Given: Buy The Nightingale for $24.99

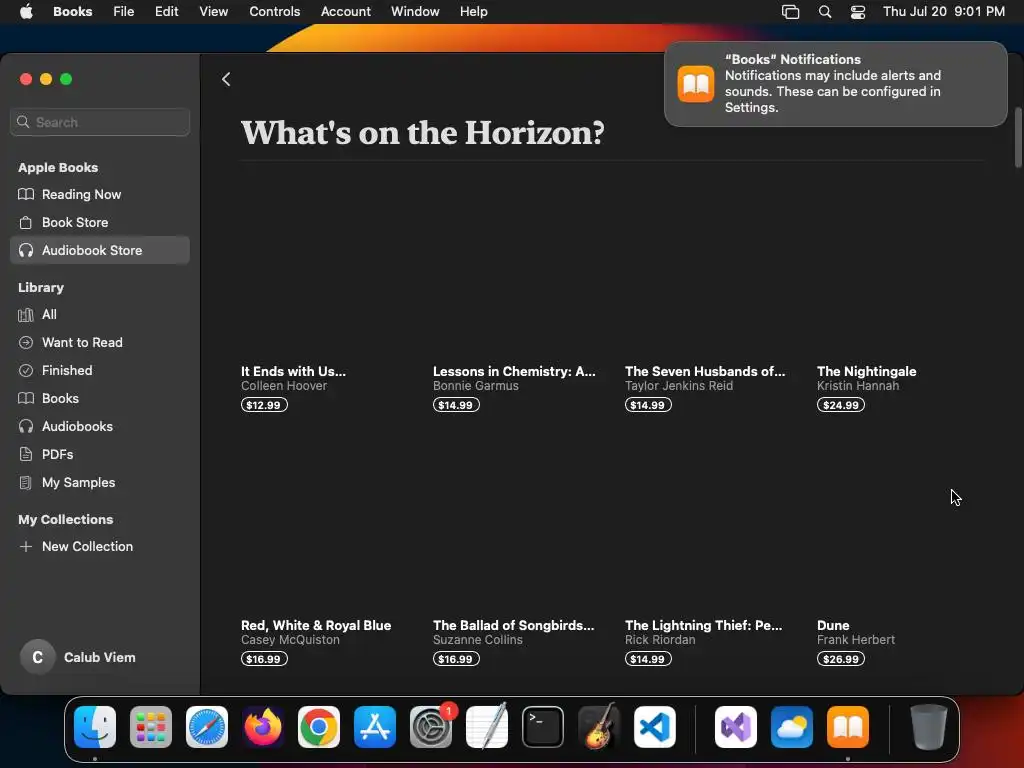Looking at the screenshot, I should click(x=840, y=405).
